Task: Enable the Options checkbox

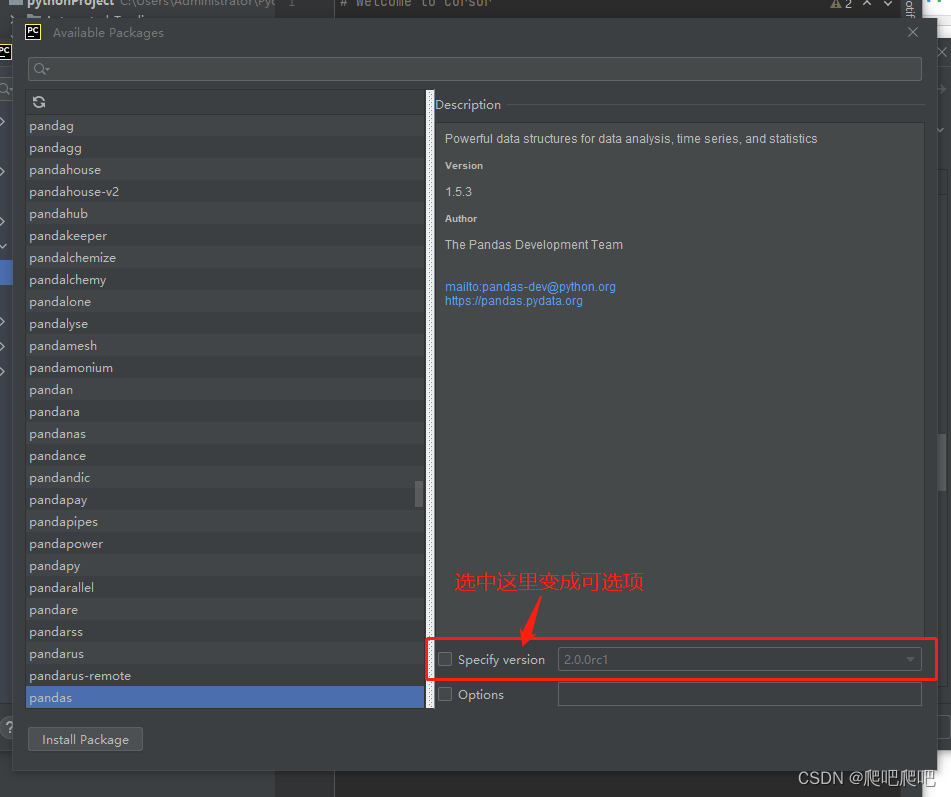Action: [445, 694]
